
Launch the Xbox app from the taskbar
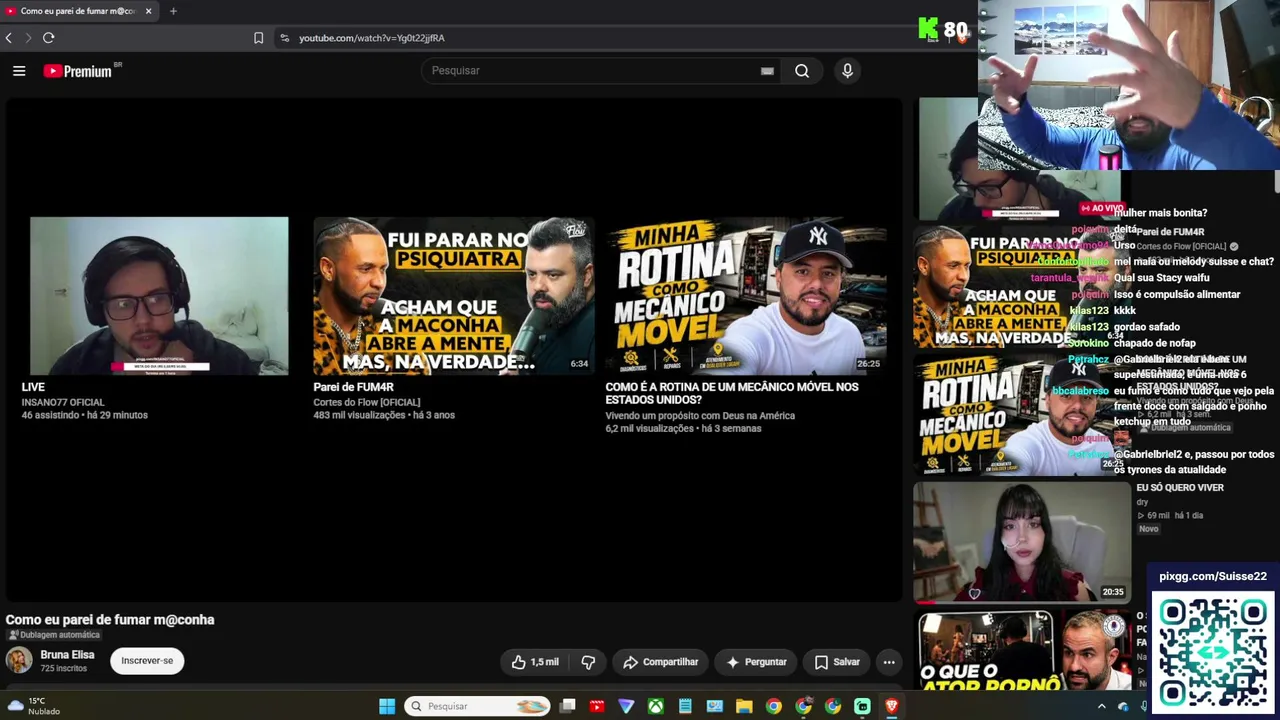click(655, 706)
